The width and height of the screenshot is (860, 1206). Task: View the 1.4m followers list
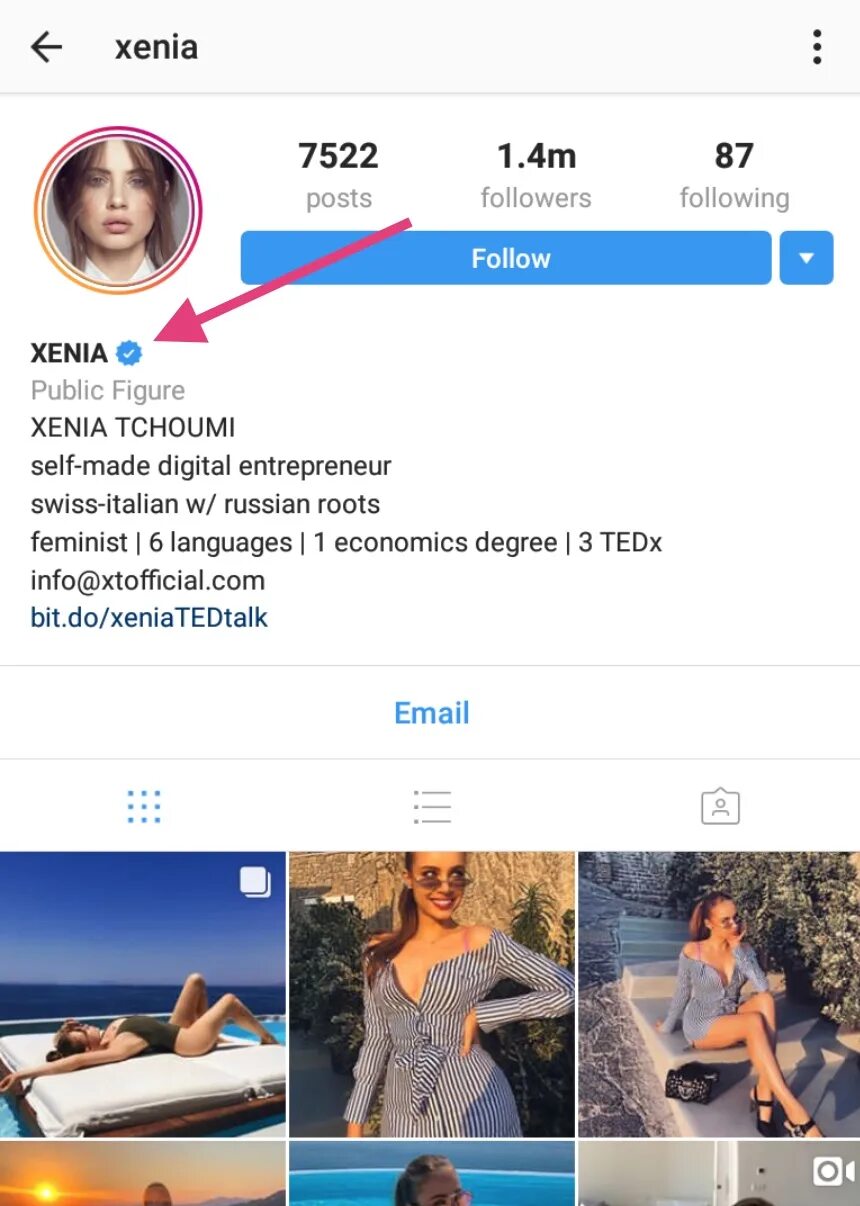536,176
